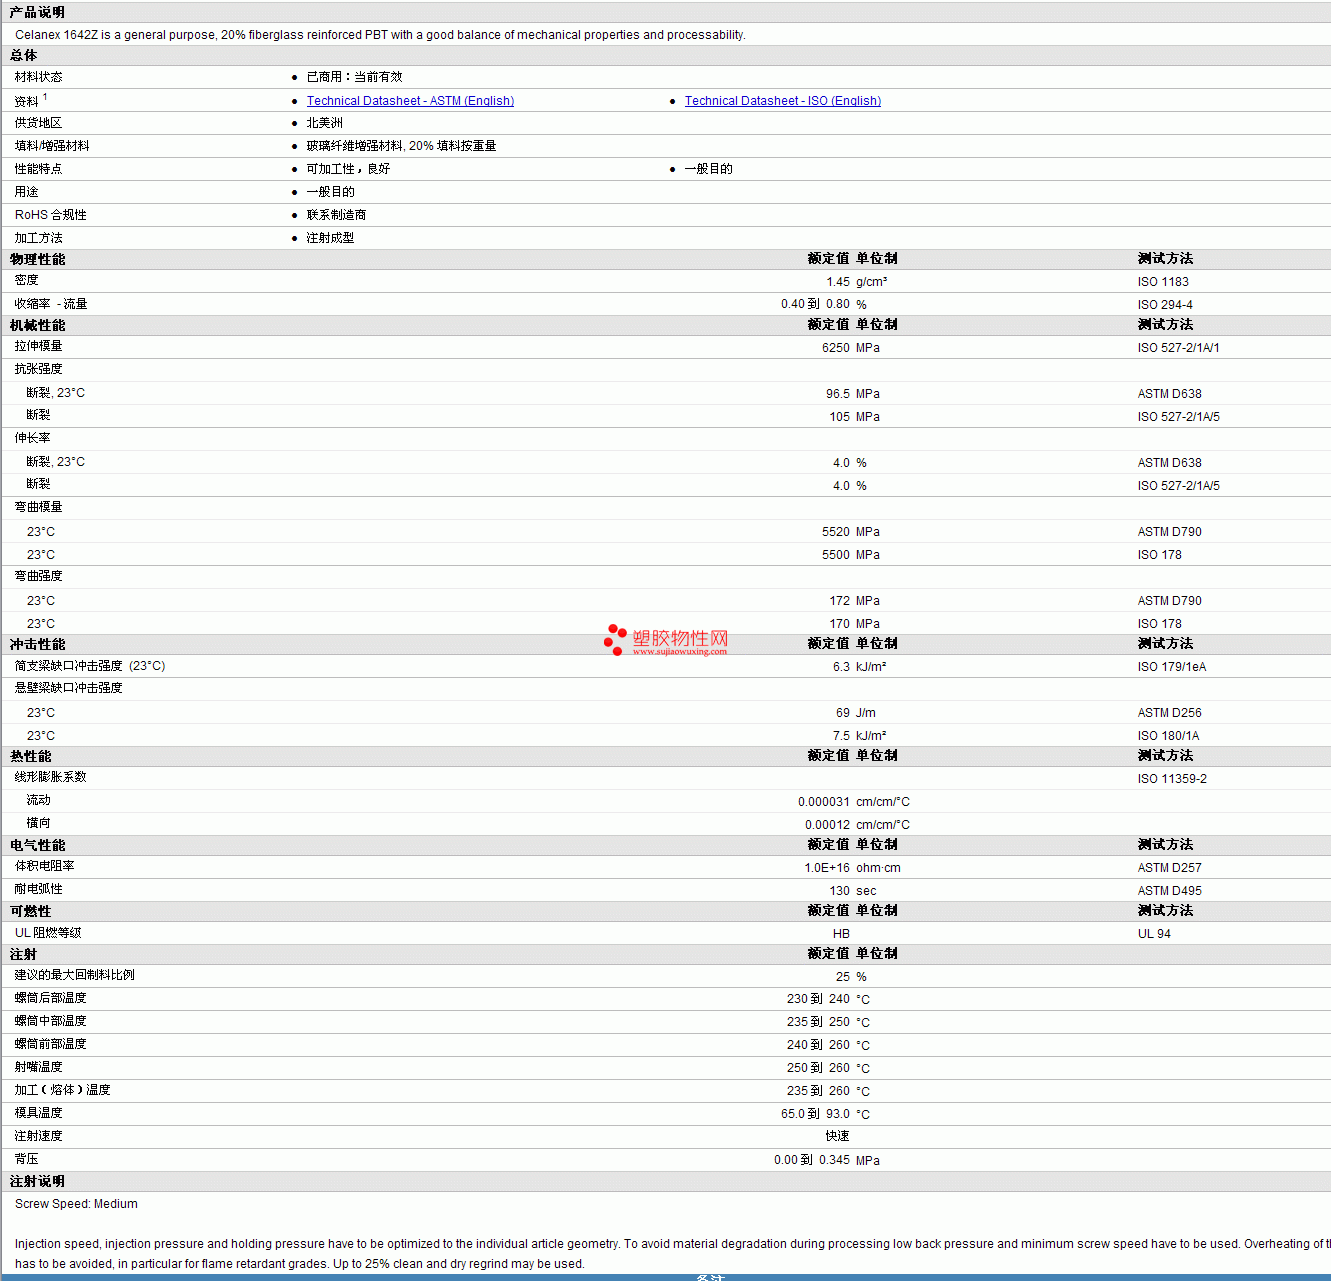1331x1281 pixels.
Task: Click the bullet before 北美洲
Action: click(x=294, y=123)
